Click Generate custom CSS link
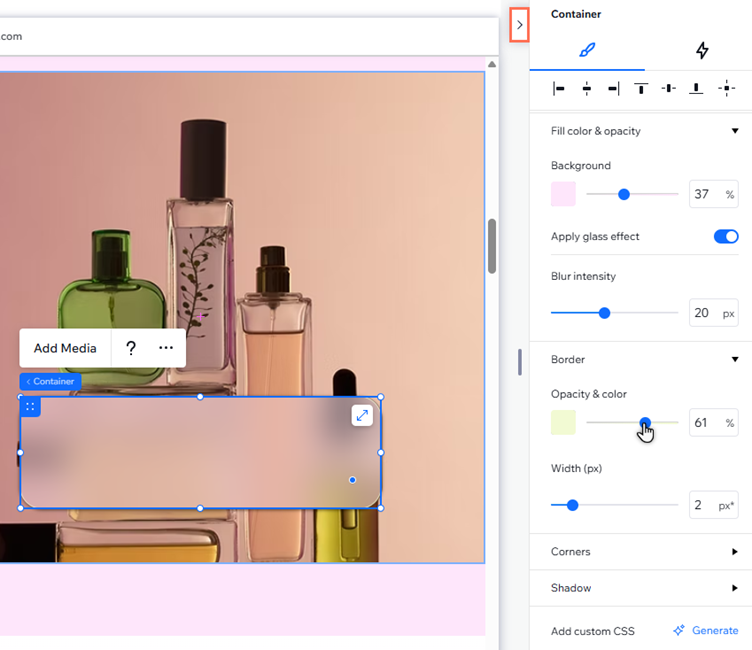This screenshot has width=752, height=650. pos(705,630)
